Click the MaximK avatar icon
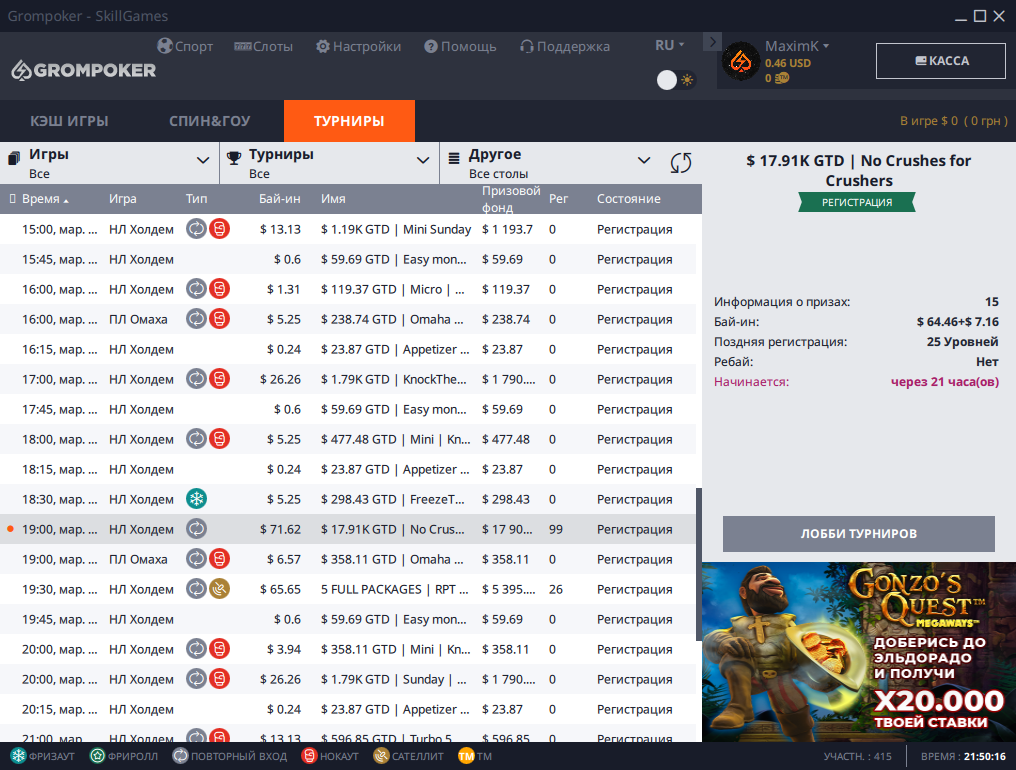The width and height of the screenshot is (1016, 770). coord(741,62)
